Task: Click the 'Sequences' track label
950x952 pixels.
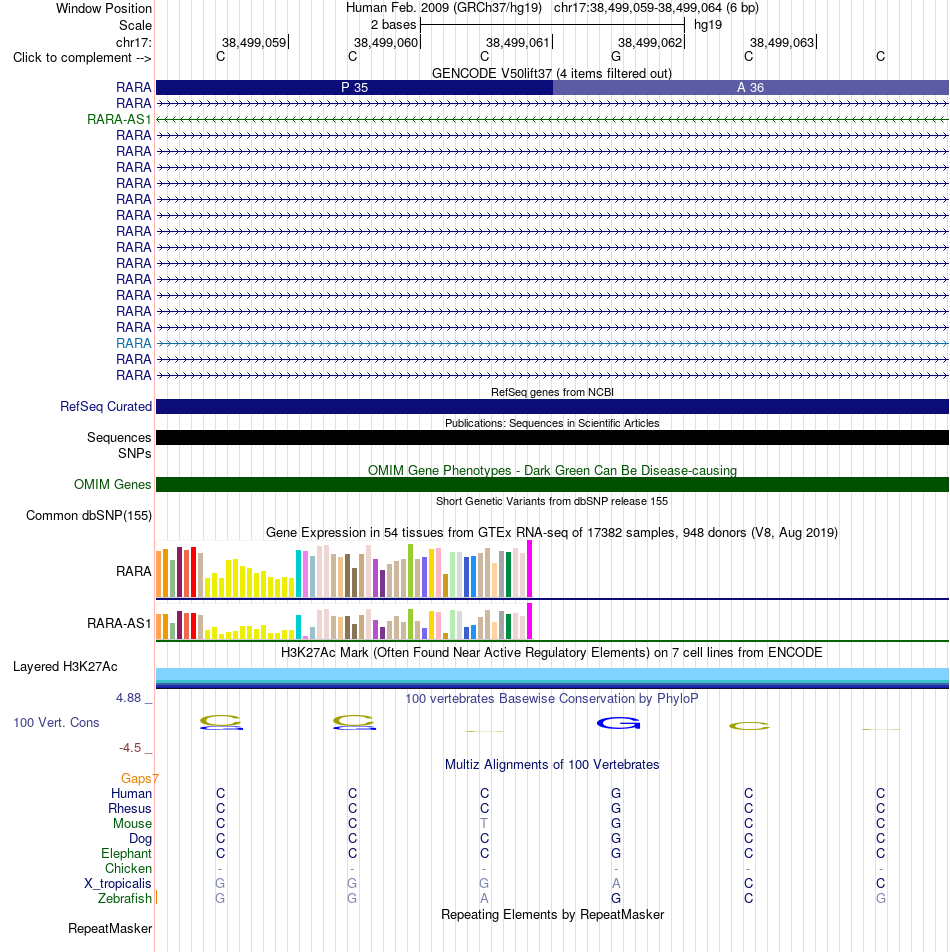Action: (119, 438)
